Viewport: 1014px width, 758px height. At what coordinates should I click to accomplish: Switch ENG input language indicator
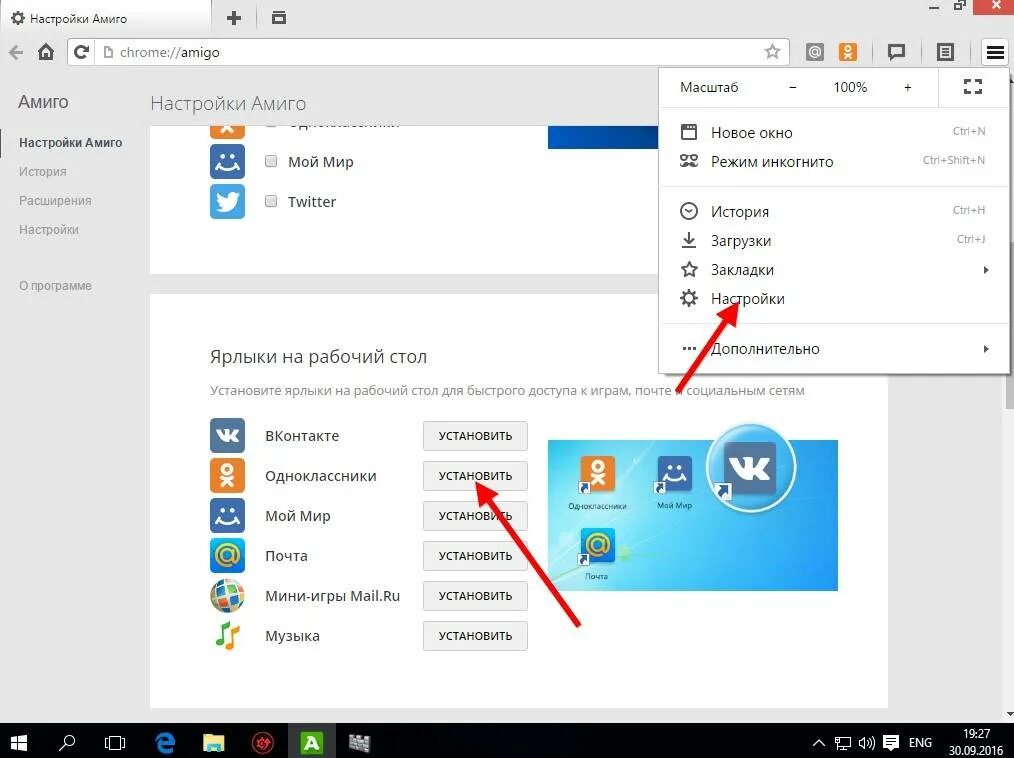click(920, 742)
